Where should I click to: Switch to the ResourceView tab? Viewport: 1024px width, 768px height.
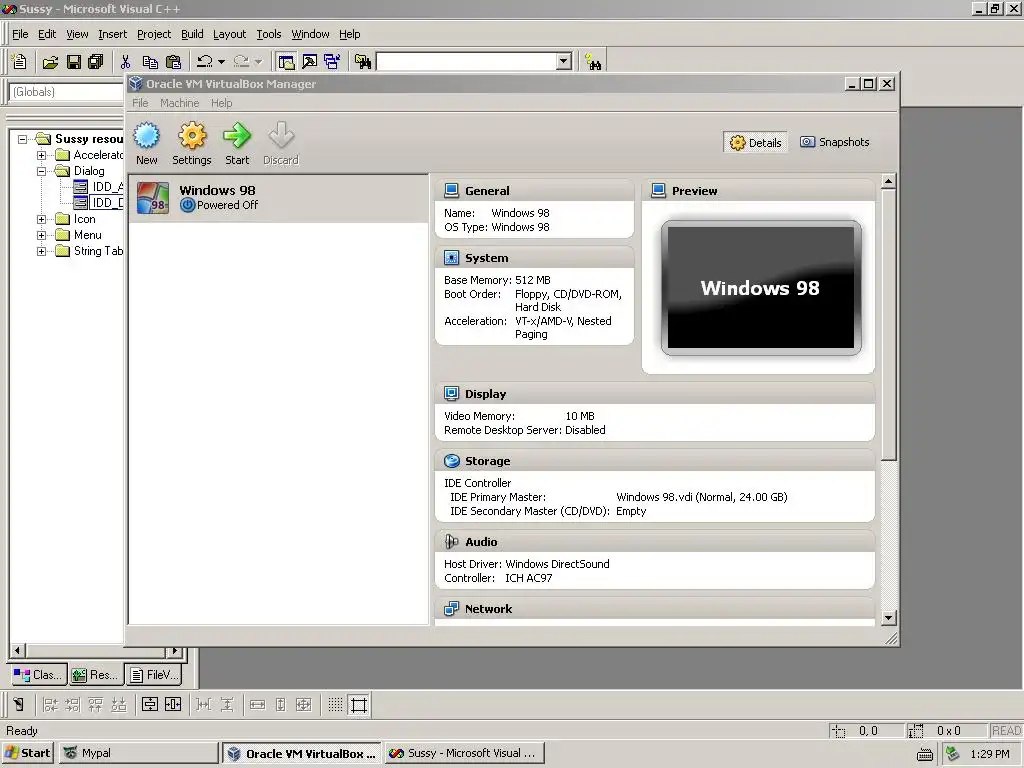[x=95, y=675]
